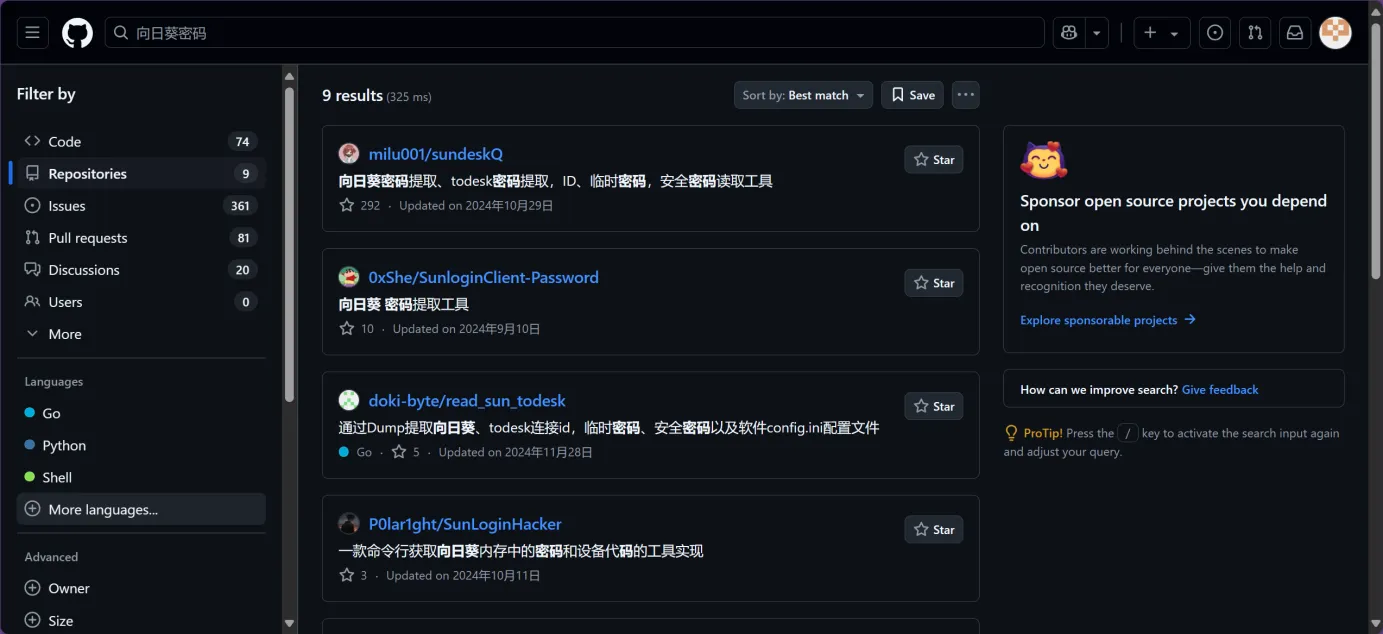
Task: Open the three-dot more options menu
Action: click(x=965, y=95)
